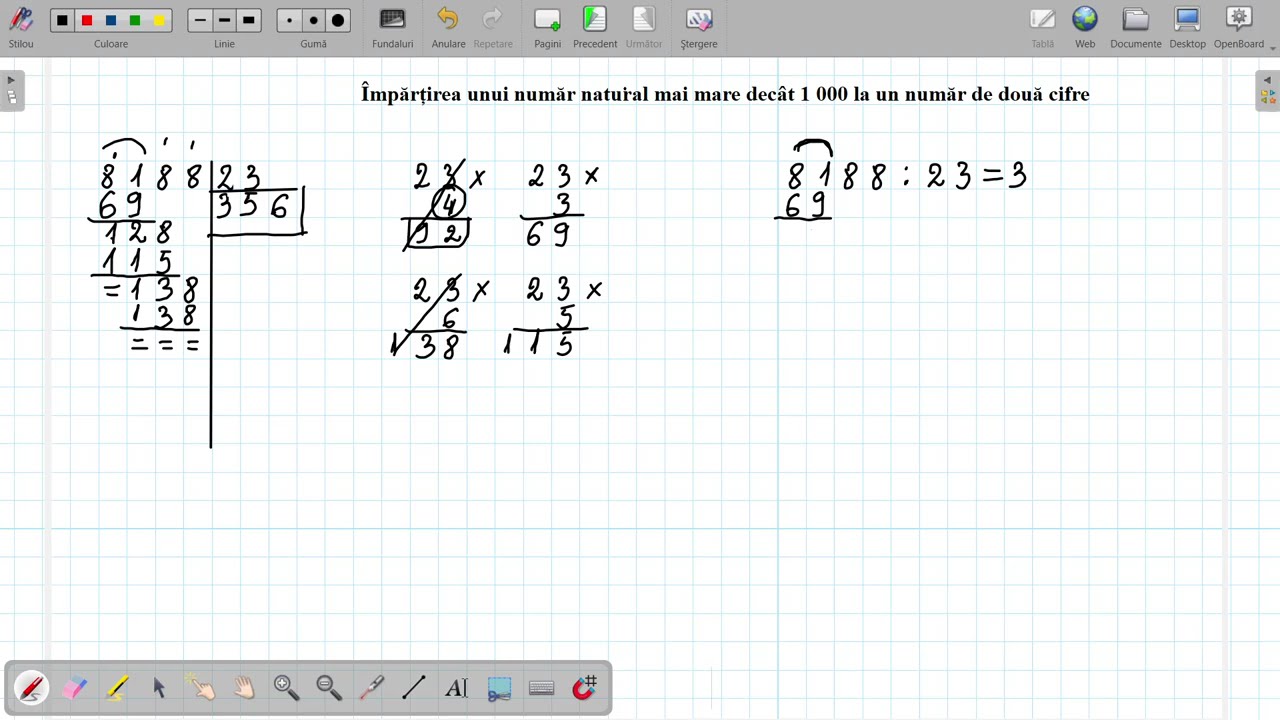
Task: Select the straight line drawing tool
Action: coord(414,688)
